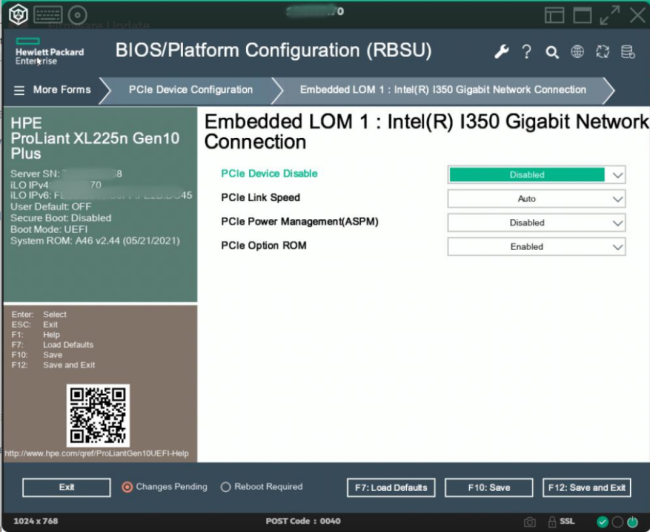Click the search magnifier icon
Screen dimensions: 650x532
pyautogui.click(x=552, y=52)
